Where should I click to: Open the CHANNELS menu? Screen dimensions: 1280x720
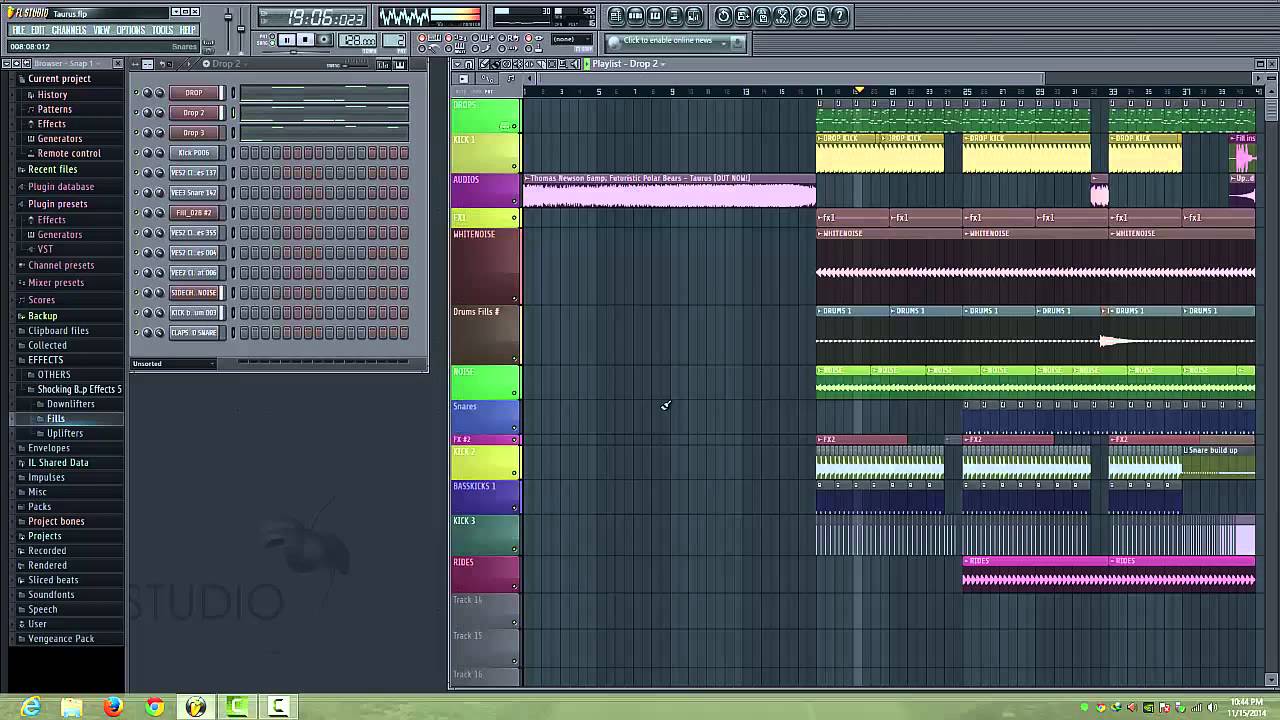69,30
